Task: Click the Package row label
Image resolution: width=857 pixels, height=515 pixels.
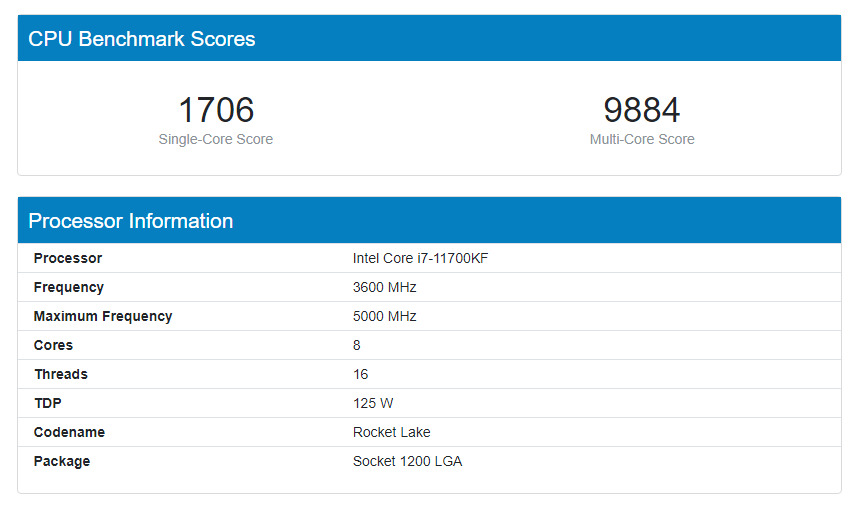Action: (62, 461)
